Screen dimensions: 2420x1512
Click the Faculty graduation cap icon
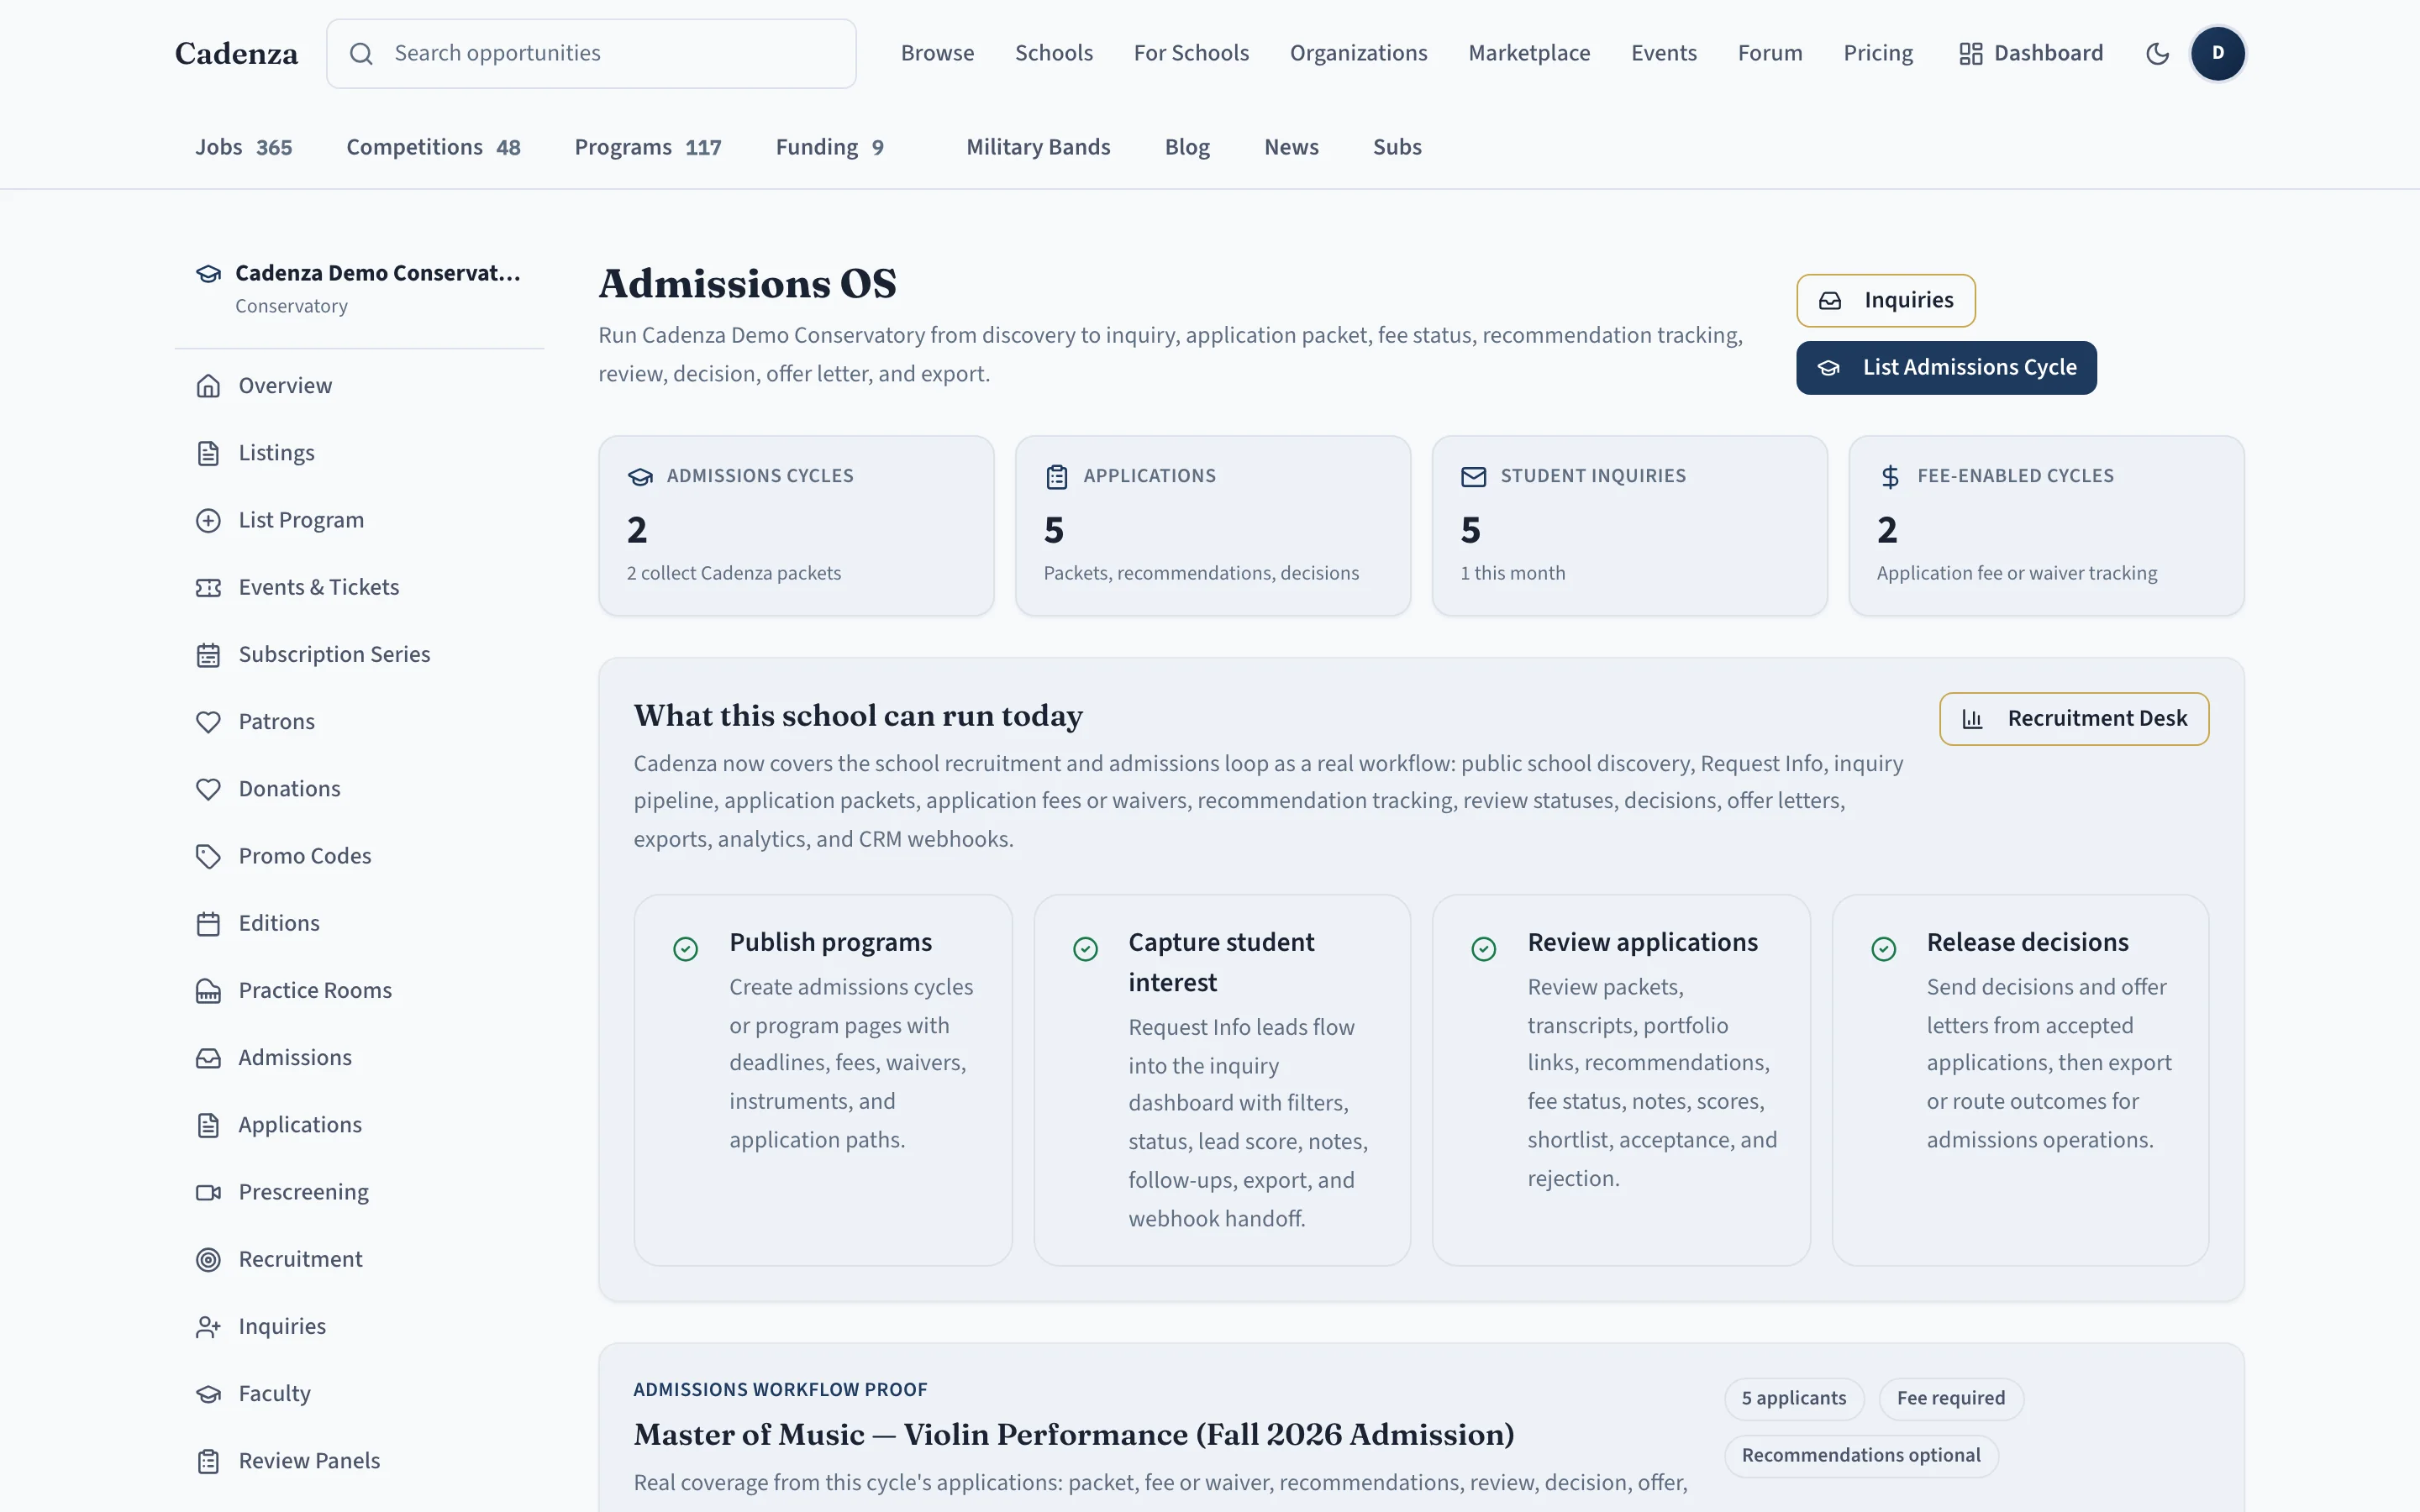pyautogui.click(x=208, y=1394)
